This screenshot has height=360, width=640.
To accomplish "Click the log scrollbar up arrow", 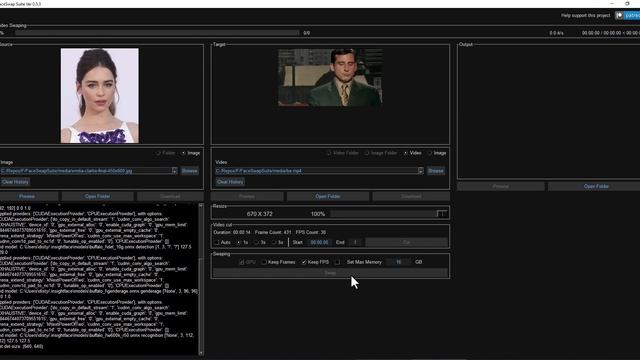I will pos(201,206).
